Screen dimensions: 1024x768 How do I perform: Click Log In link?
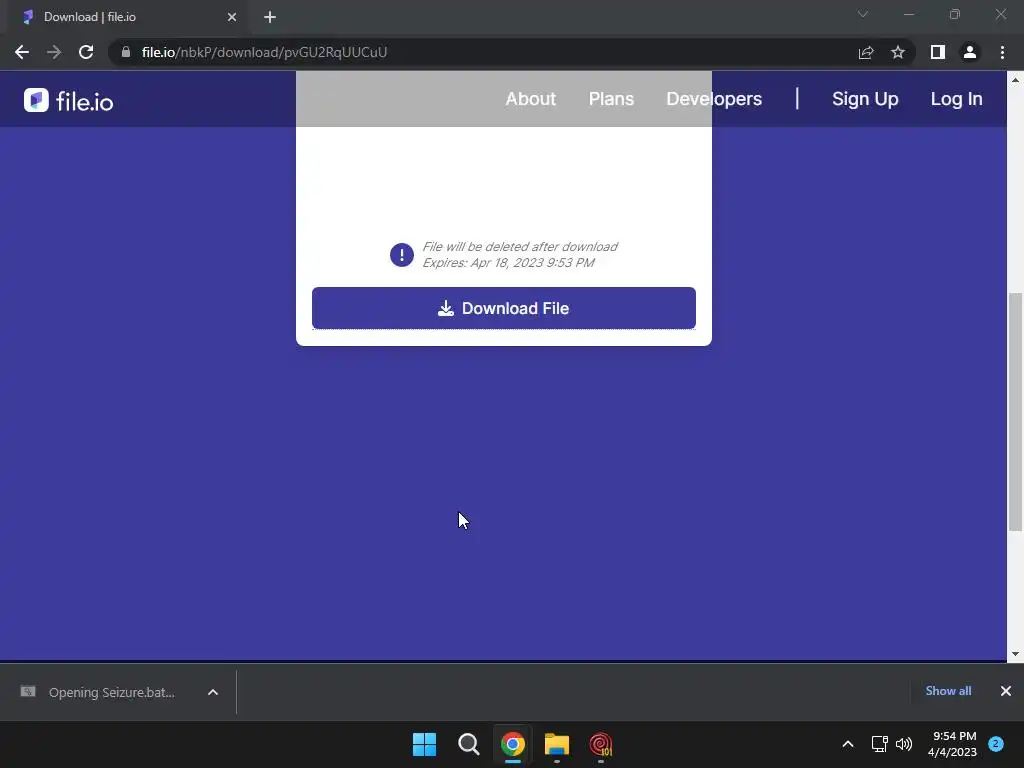pyautogui.click(x=956, y=99)
